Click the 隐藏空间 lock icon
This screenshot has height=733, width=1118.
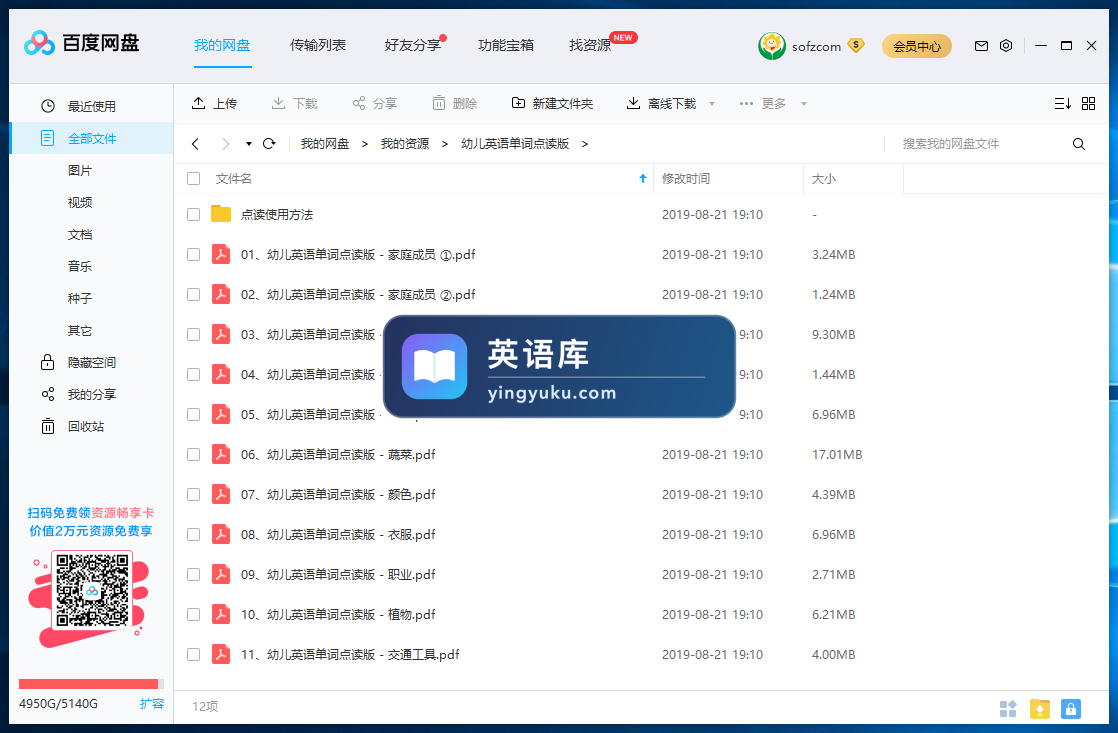click(48, 362)
